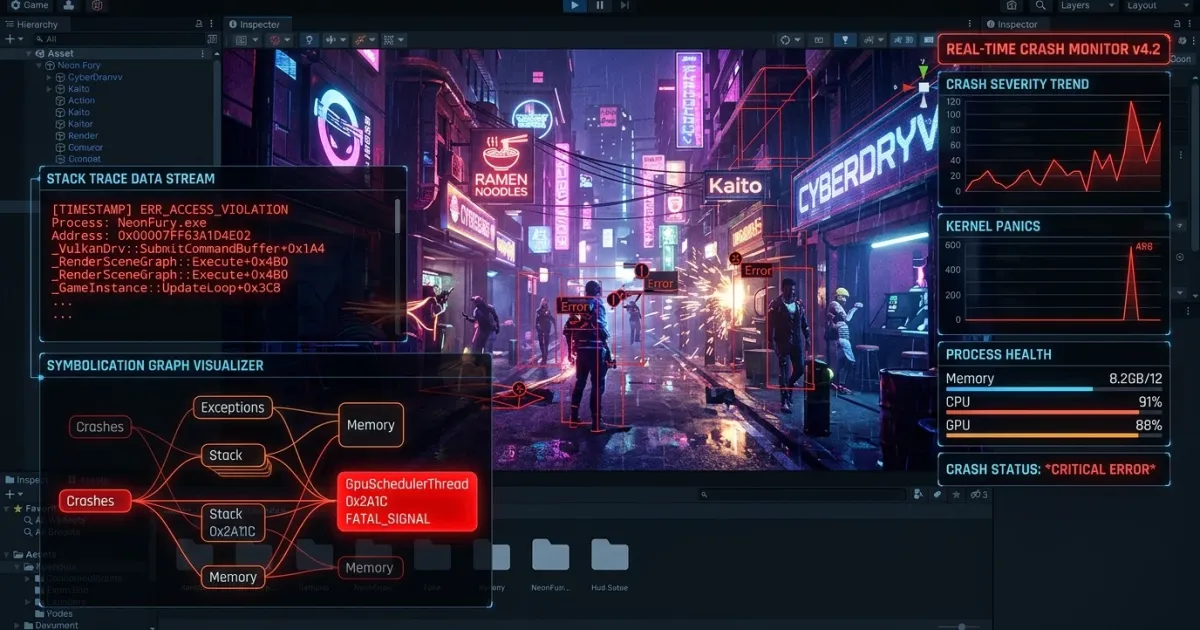Viewport: 1200px width, 630px height.
Task: Open the red globe draw mode dropdown
Action: (x=280, y=40)
